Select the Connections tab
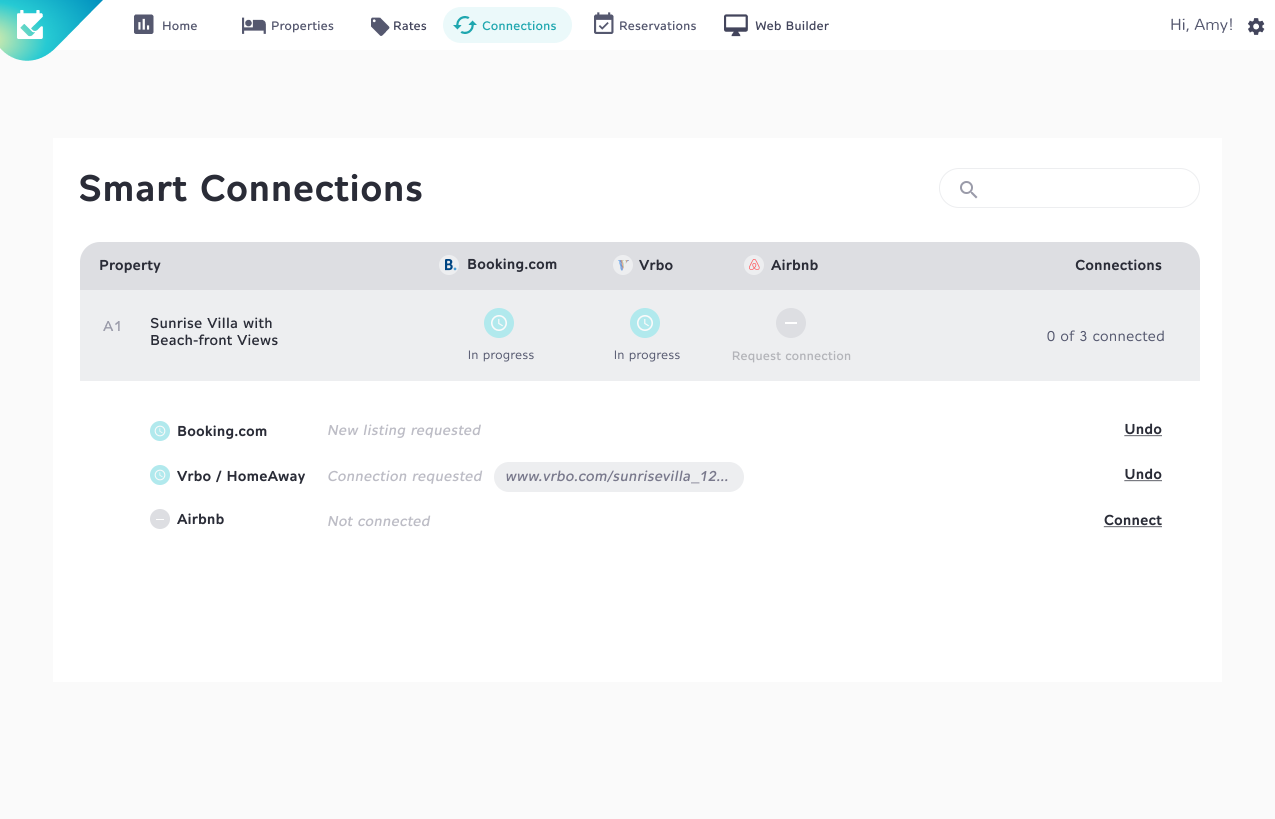1275x819 pixels. click(x=507, y=25)
